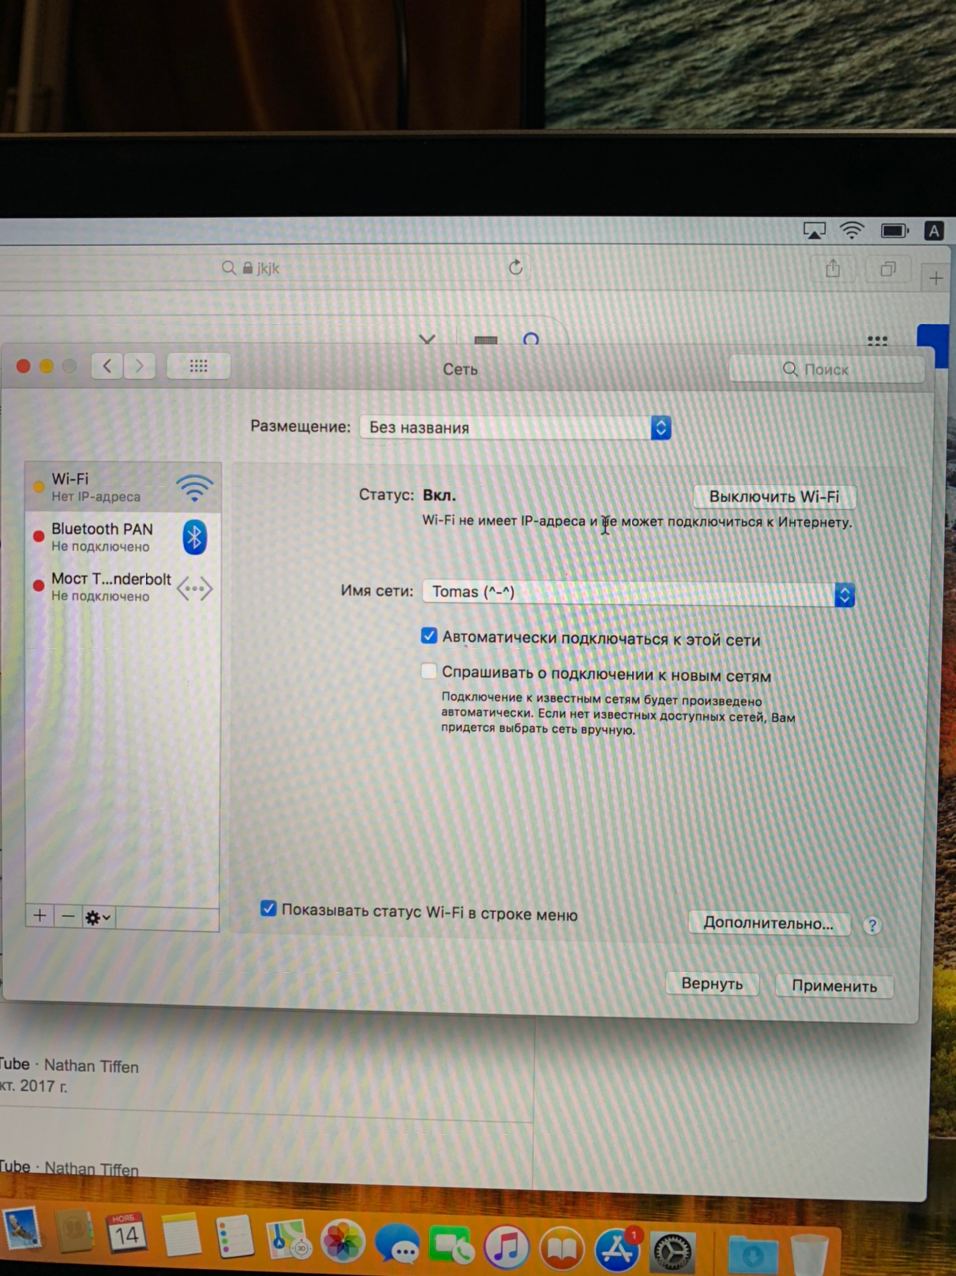Open Maps from the Dock

(289, 1240)
